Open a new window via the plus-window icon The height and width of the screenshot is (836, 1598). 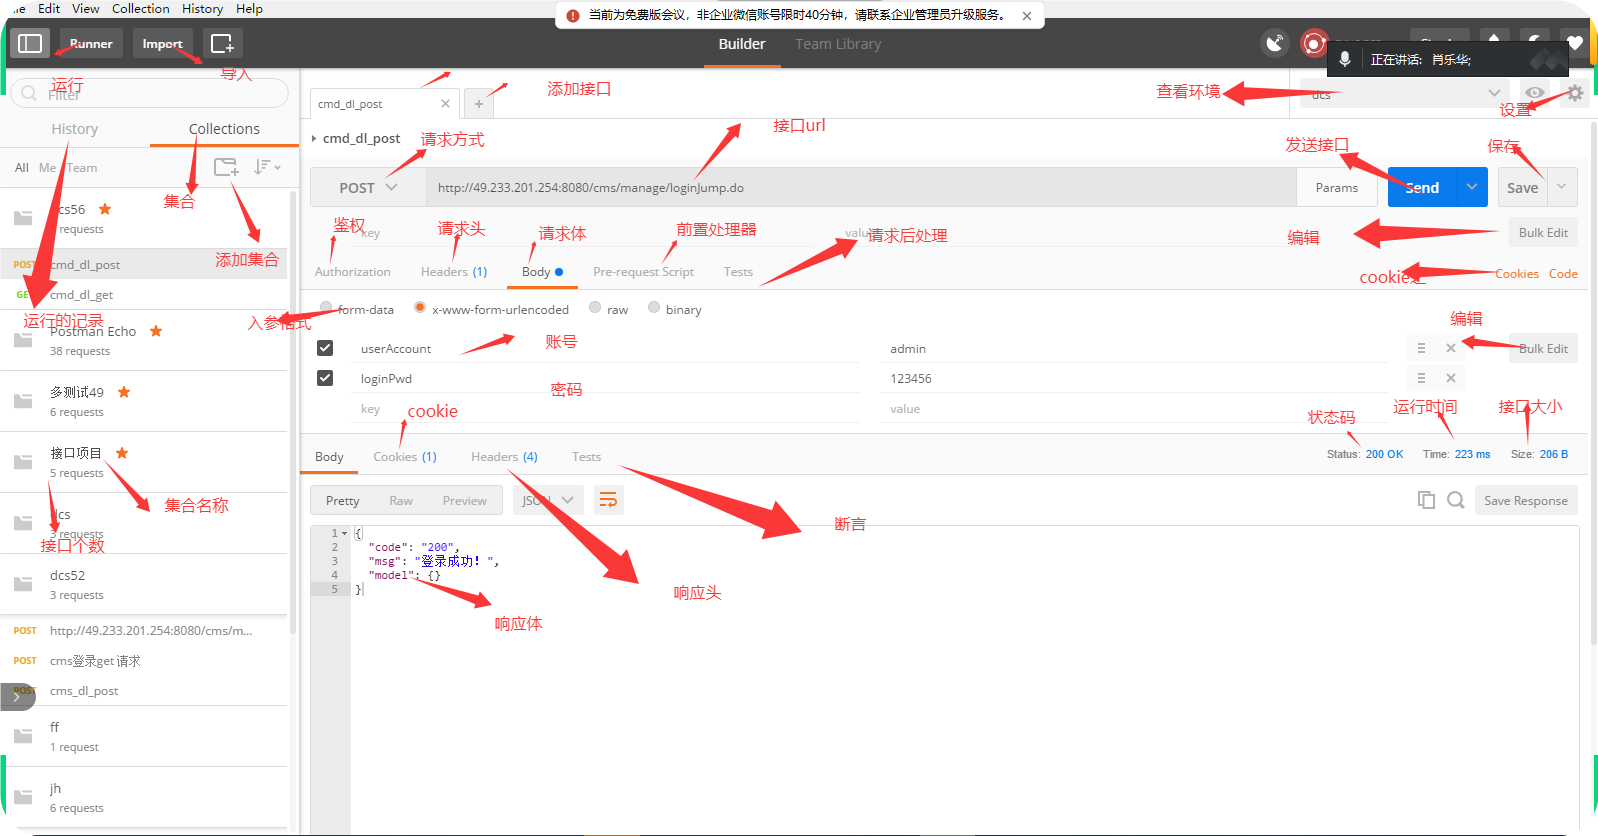pyautogui.click(x=222, y=43)
